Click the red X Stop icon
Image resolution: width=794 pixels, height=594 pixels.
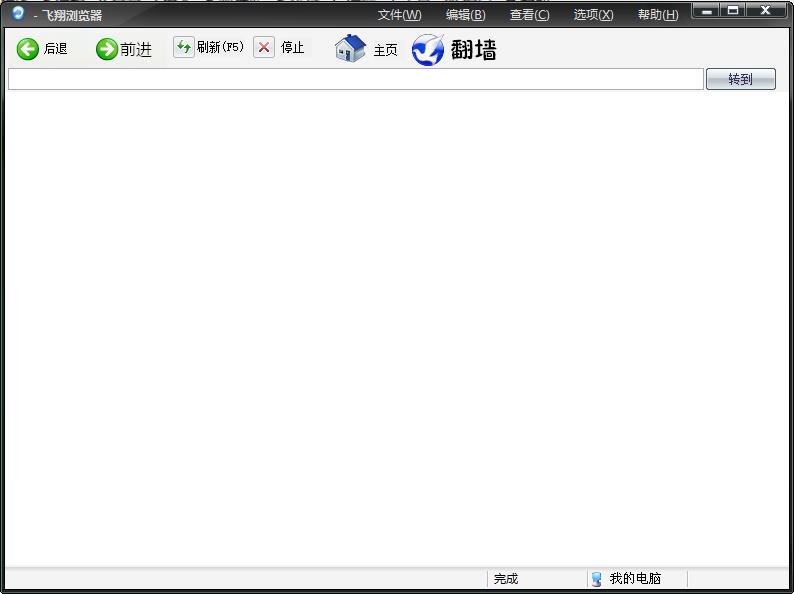[264, 48]
